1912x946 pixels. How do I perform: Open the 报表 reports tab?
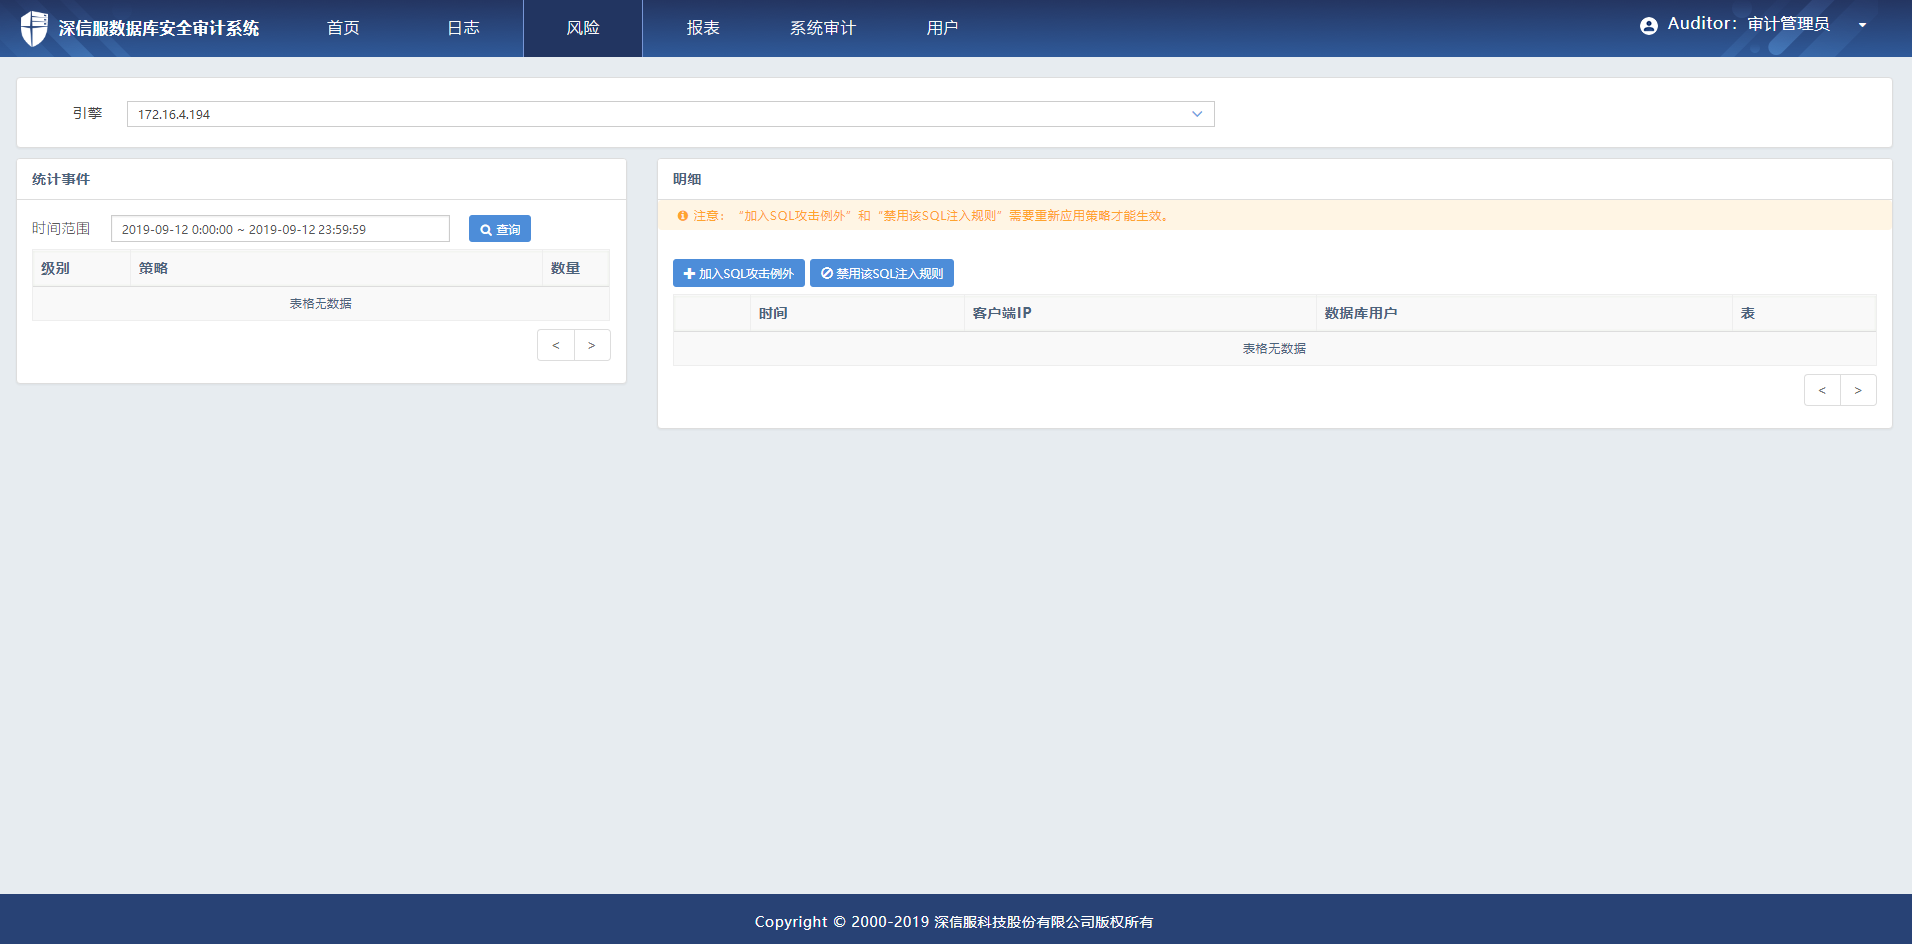click(x=703, y=28)
